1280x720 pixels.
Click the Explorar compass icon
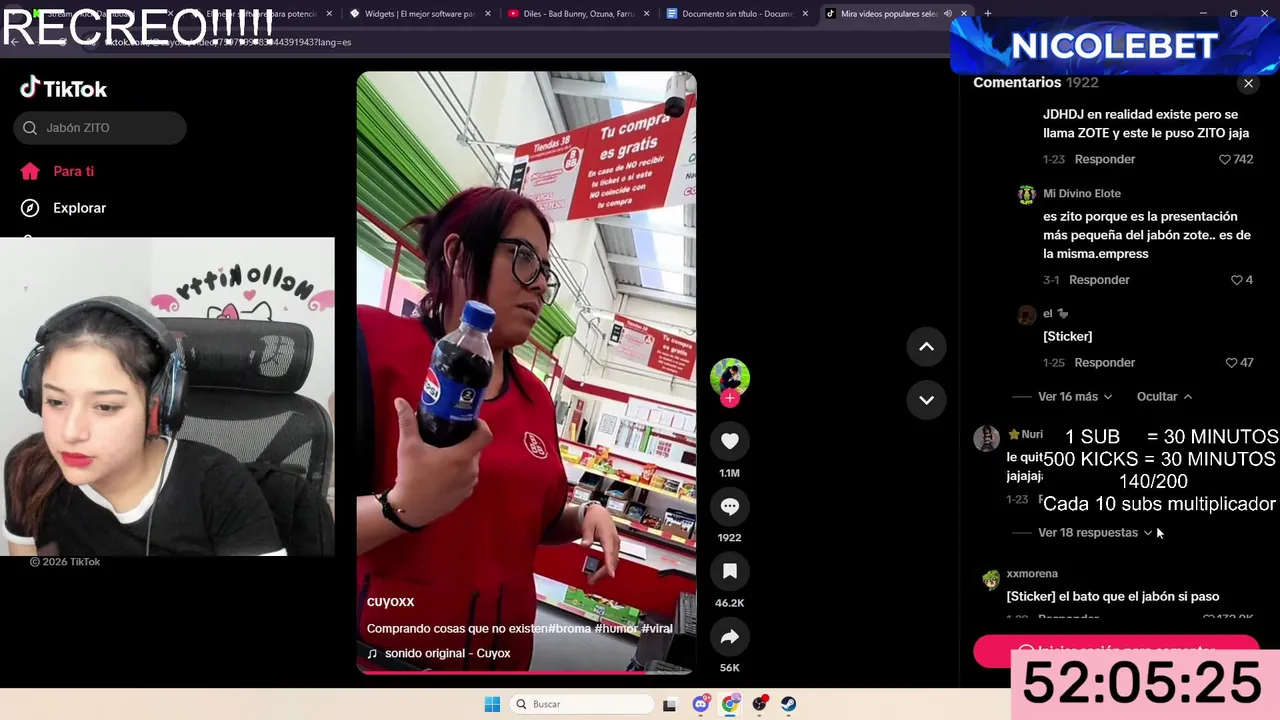coord(30,208)
